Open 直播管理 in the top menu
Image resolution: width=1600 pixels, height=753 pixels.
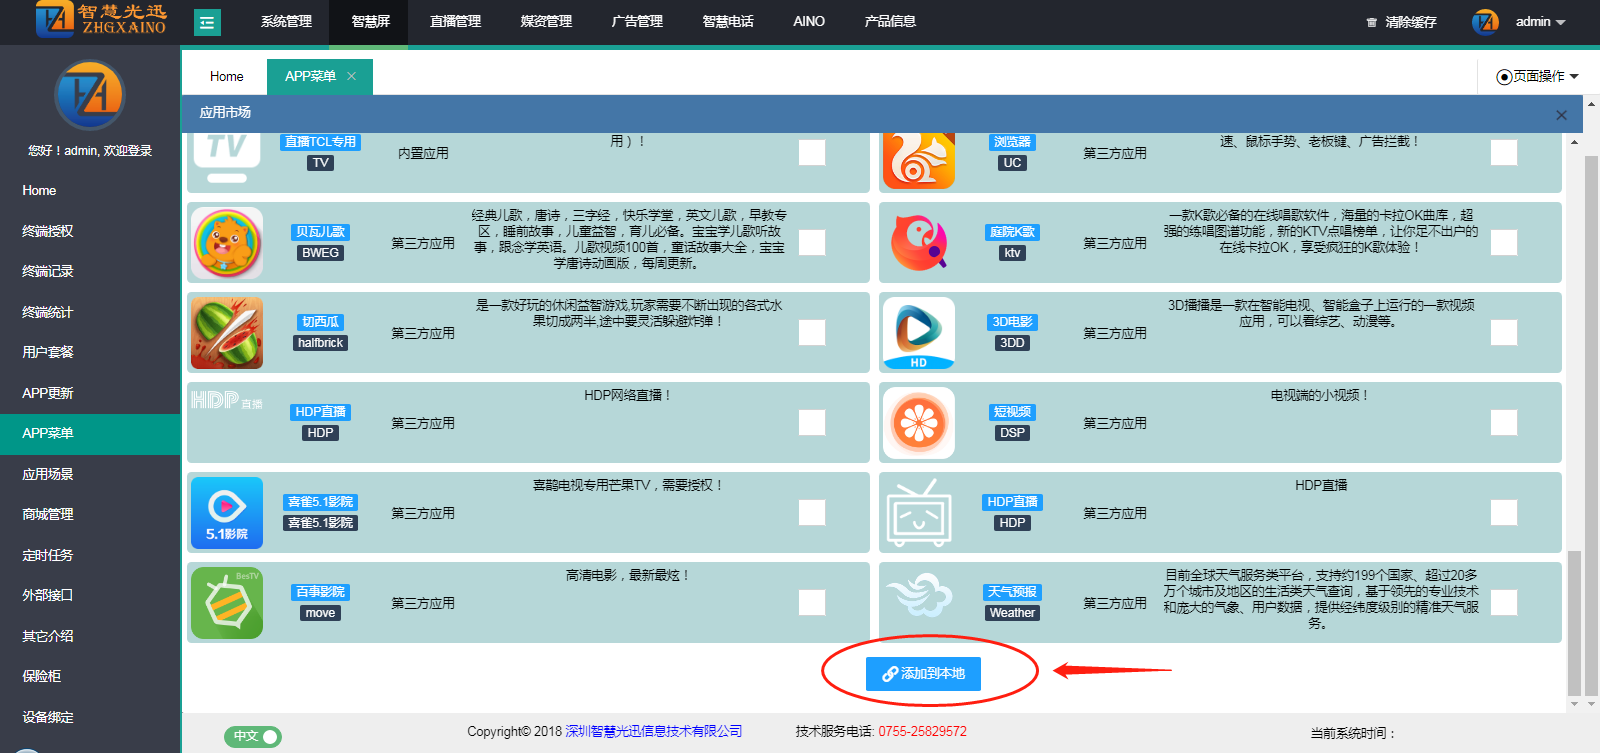[455, 22]
